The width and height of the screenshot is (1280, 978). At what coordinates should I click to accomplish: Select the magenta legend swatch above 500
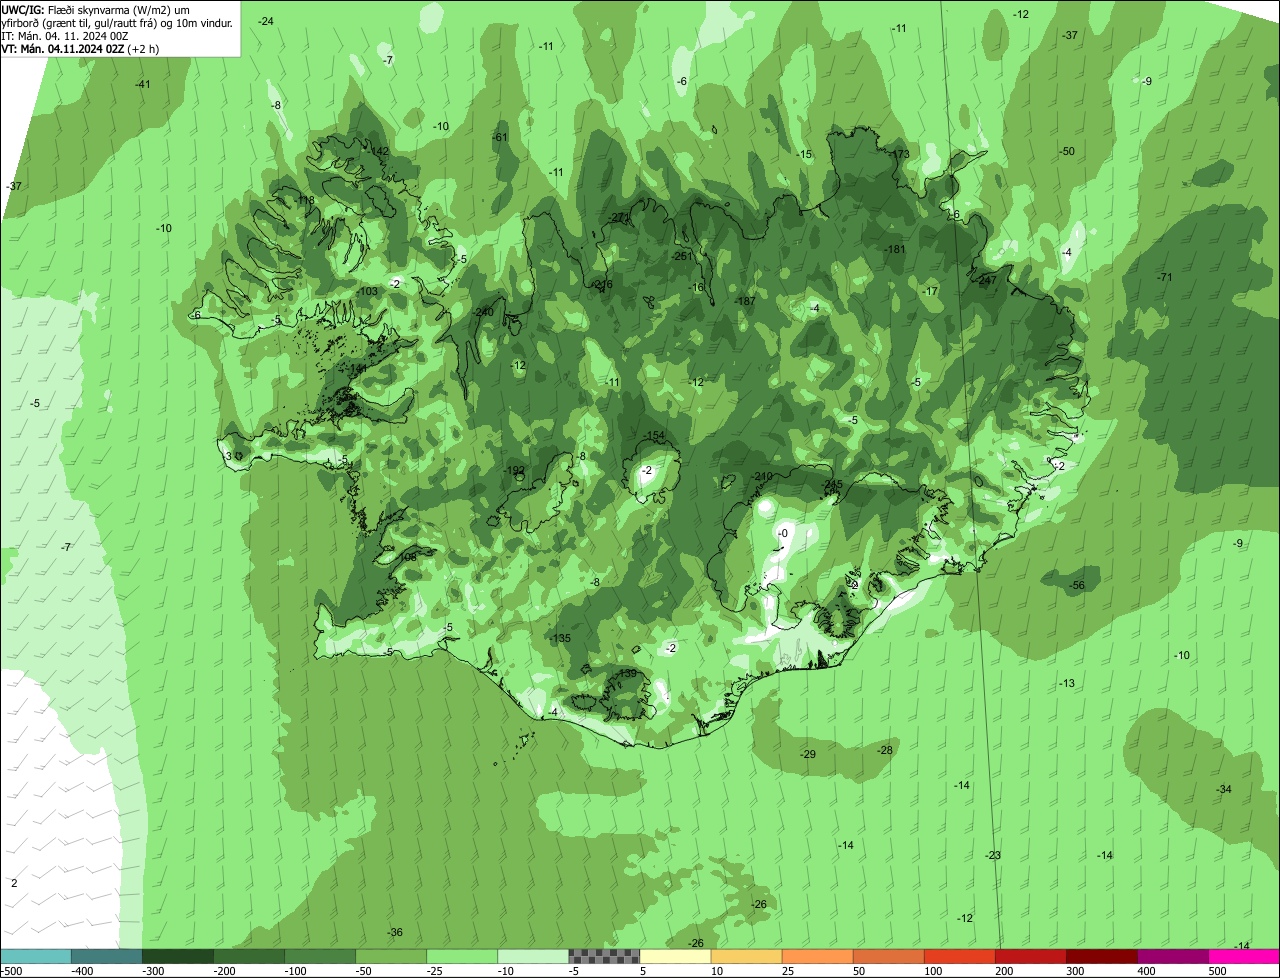tap(1244, 956)
